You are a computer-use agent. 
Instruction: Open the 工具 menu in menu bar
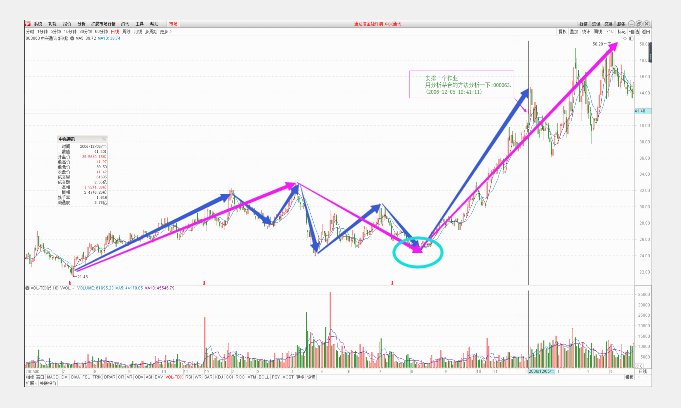pyautogui.click(x=140, y=22)
